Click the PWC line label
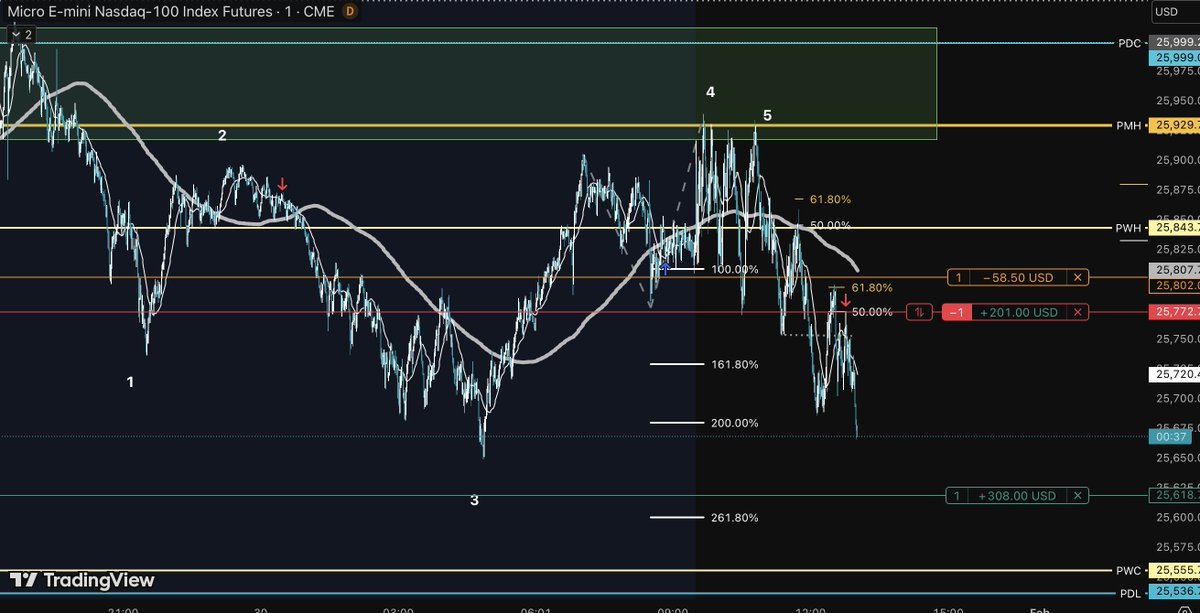 (1129, 570)
